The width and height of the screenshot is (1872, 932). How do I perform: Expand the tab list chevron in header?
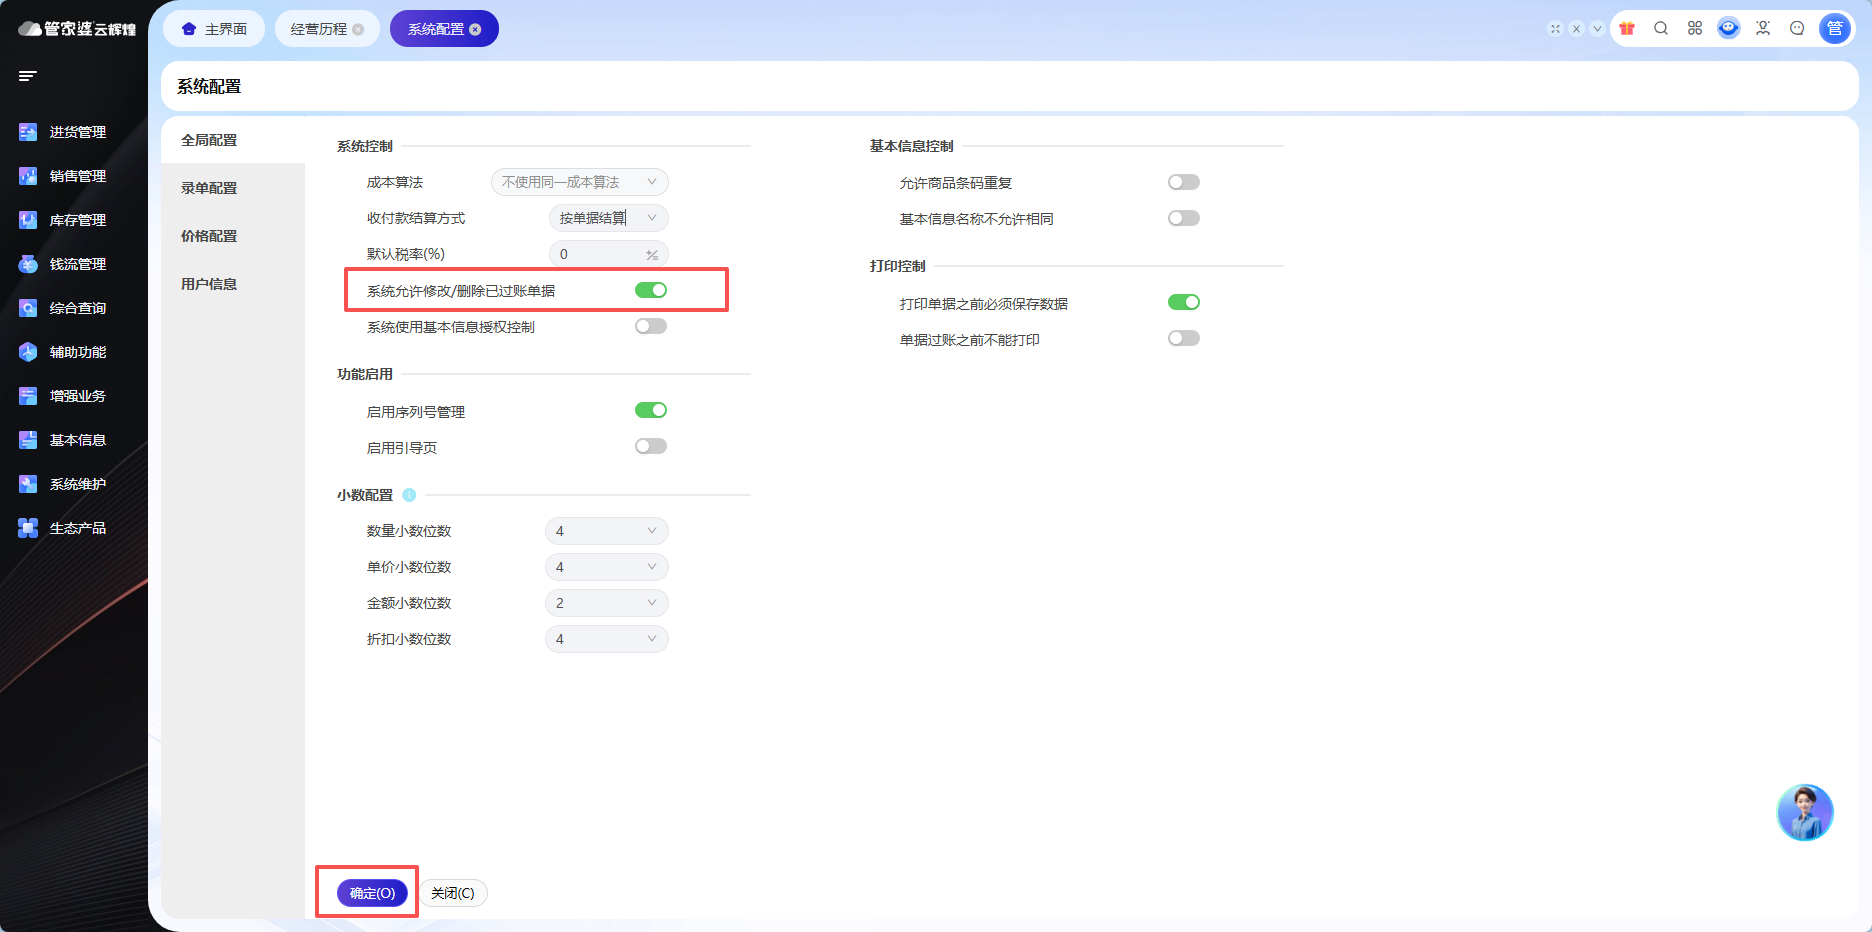1597,29
